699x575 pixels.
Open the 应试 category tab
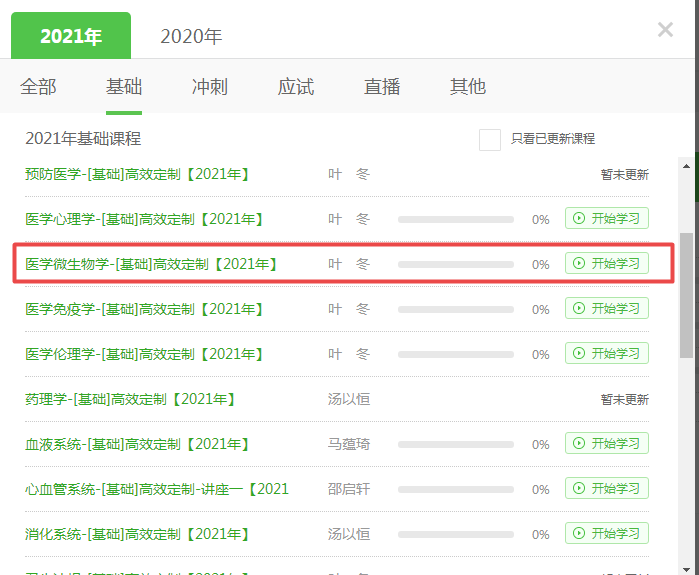[296, 87]
